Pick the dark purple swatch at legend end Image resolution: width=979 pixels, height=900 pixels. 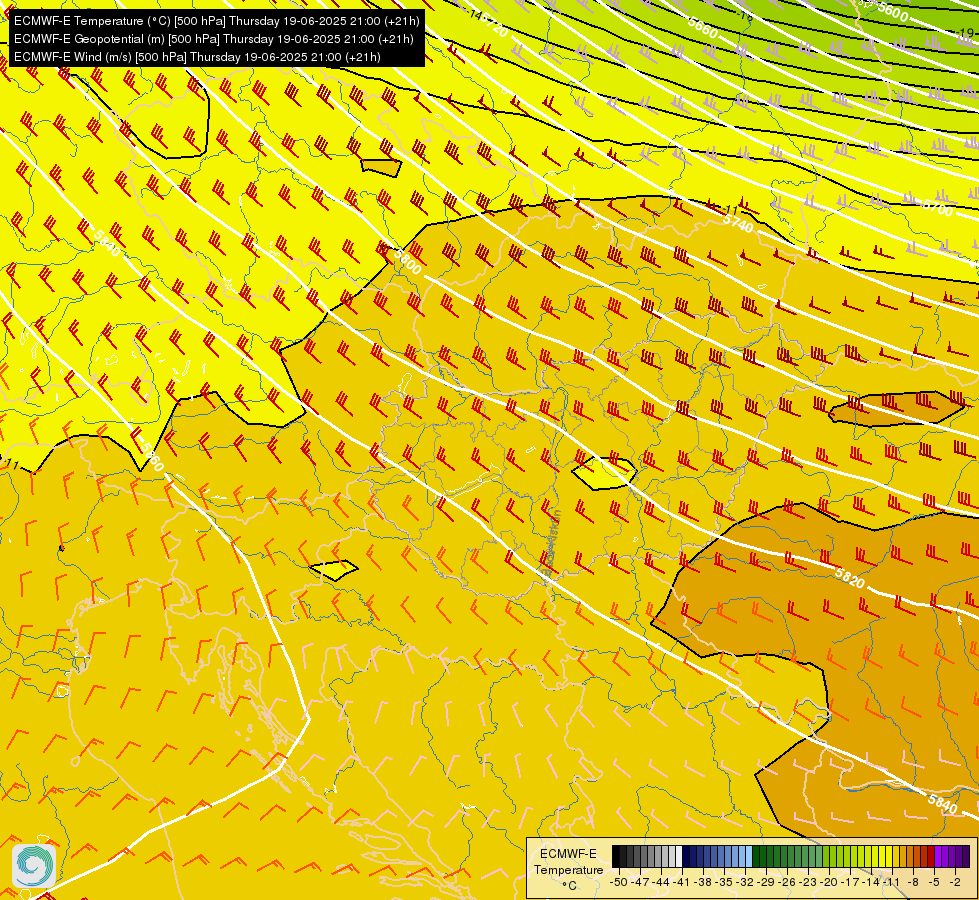[x=967, y=856]
